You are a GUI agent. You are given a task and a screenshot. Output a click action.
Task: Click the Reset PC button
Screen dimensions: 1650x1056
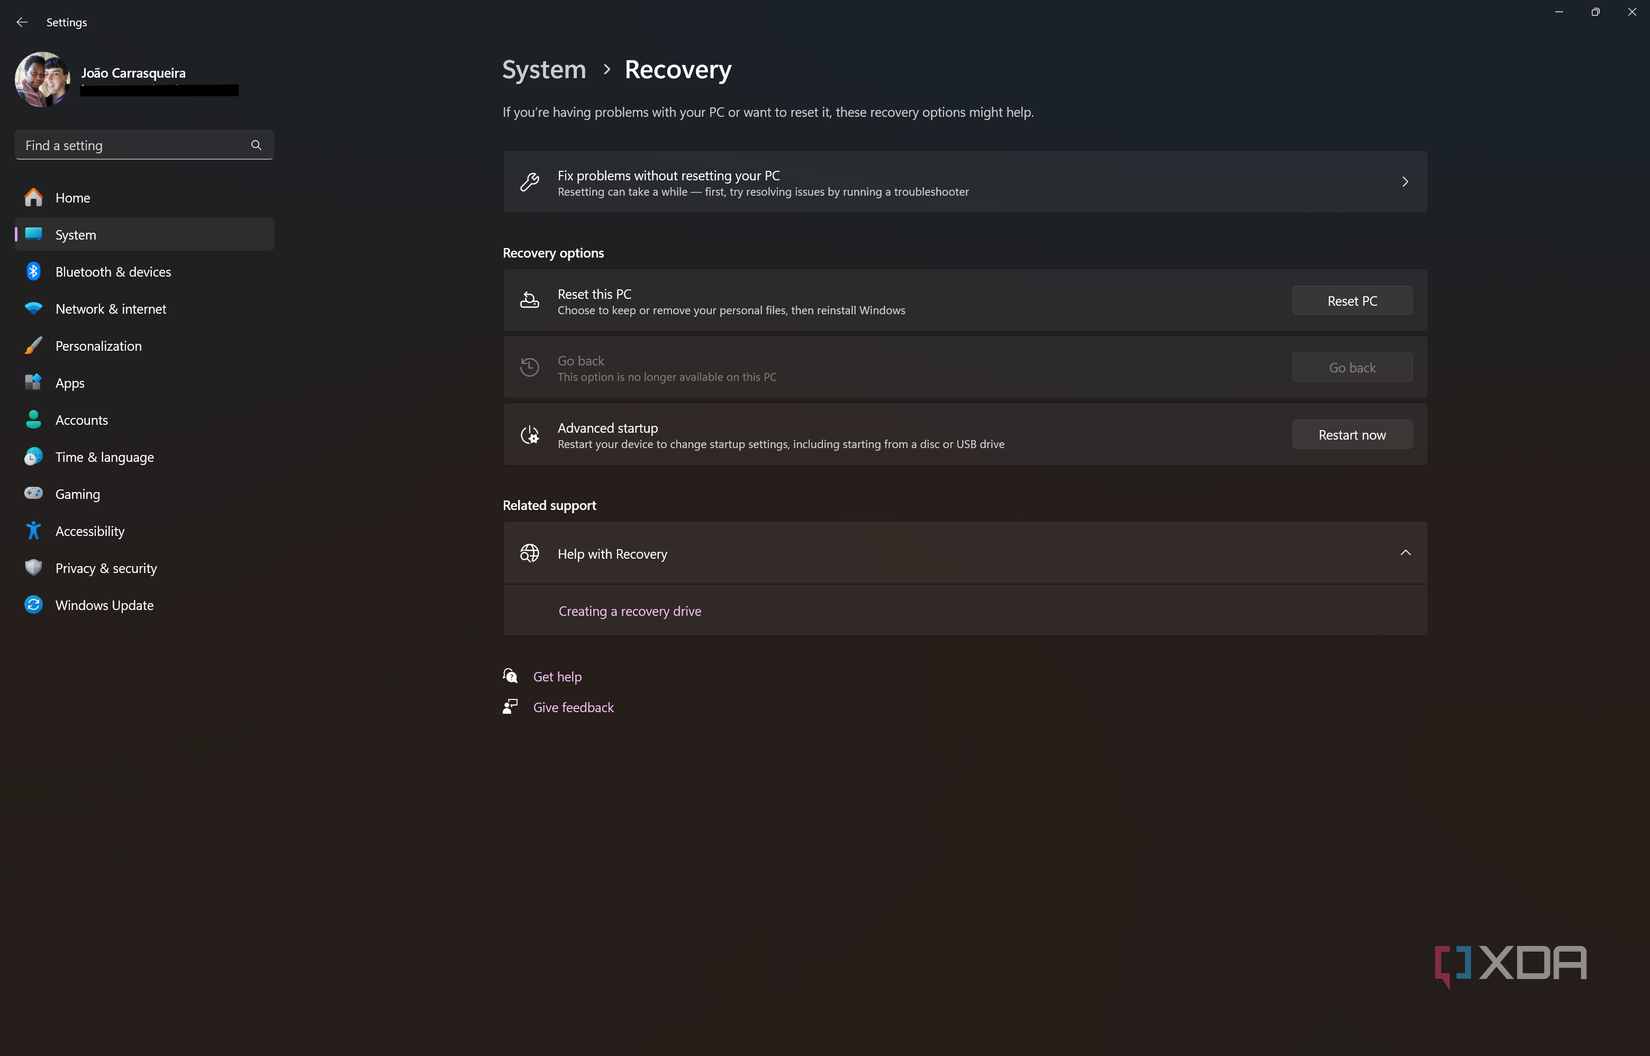coord(1352,301)
